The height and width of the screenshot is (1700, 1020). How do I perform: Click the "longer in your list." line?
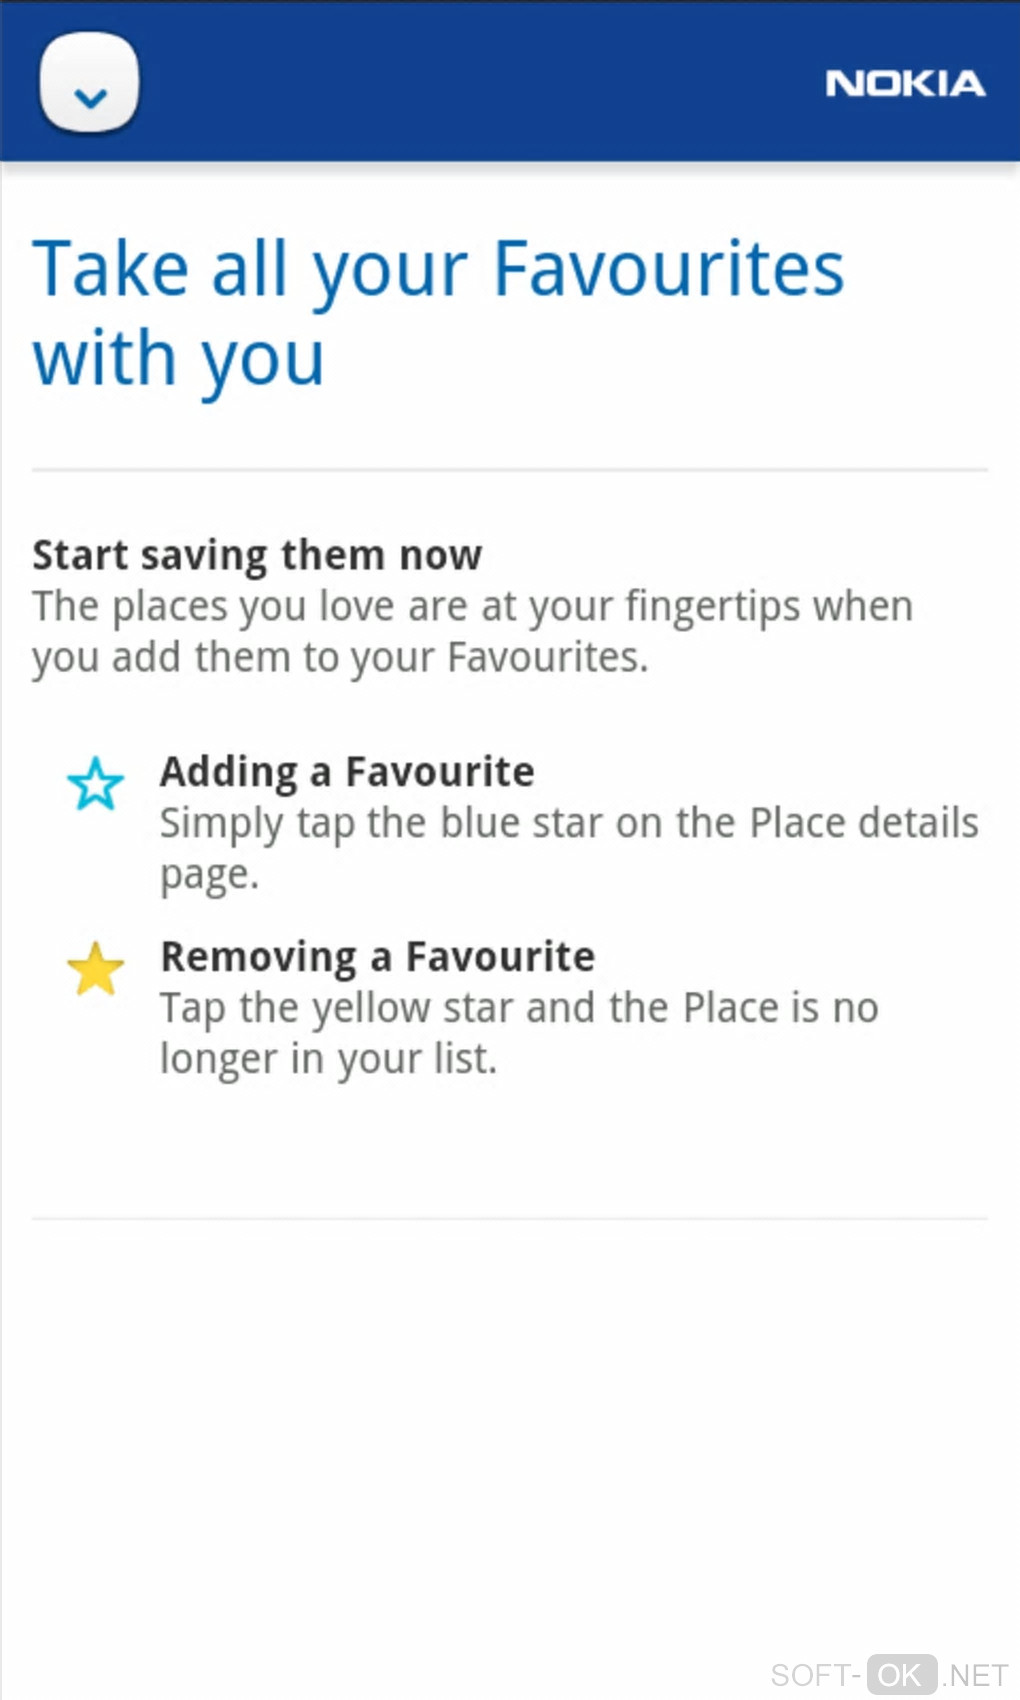[x=328, y=1059]
